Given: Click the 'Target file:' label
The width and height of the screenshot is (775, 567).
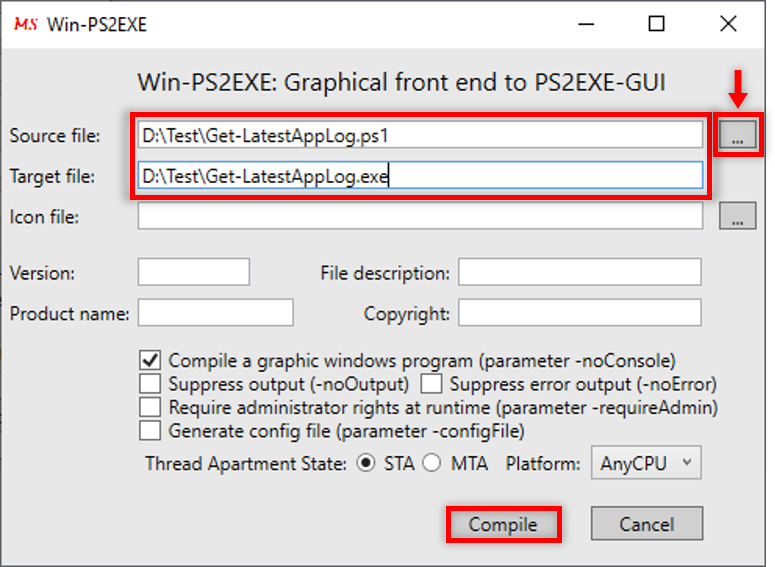Looking at the screenshot, I should pyautogui.click(x=52, y=176).
